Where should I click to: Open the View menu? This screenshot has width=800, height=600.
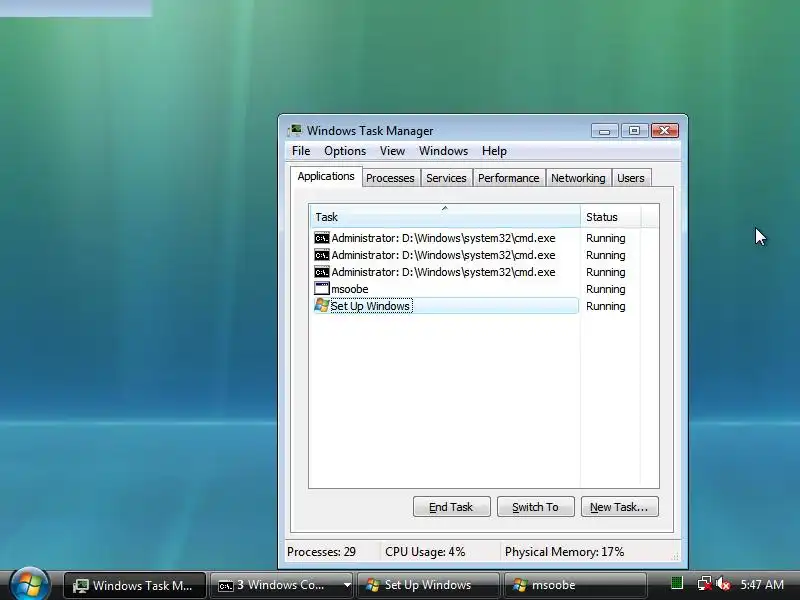pyautogui.click(x=392, y=151)
